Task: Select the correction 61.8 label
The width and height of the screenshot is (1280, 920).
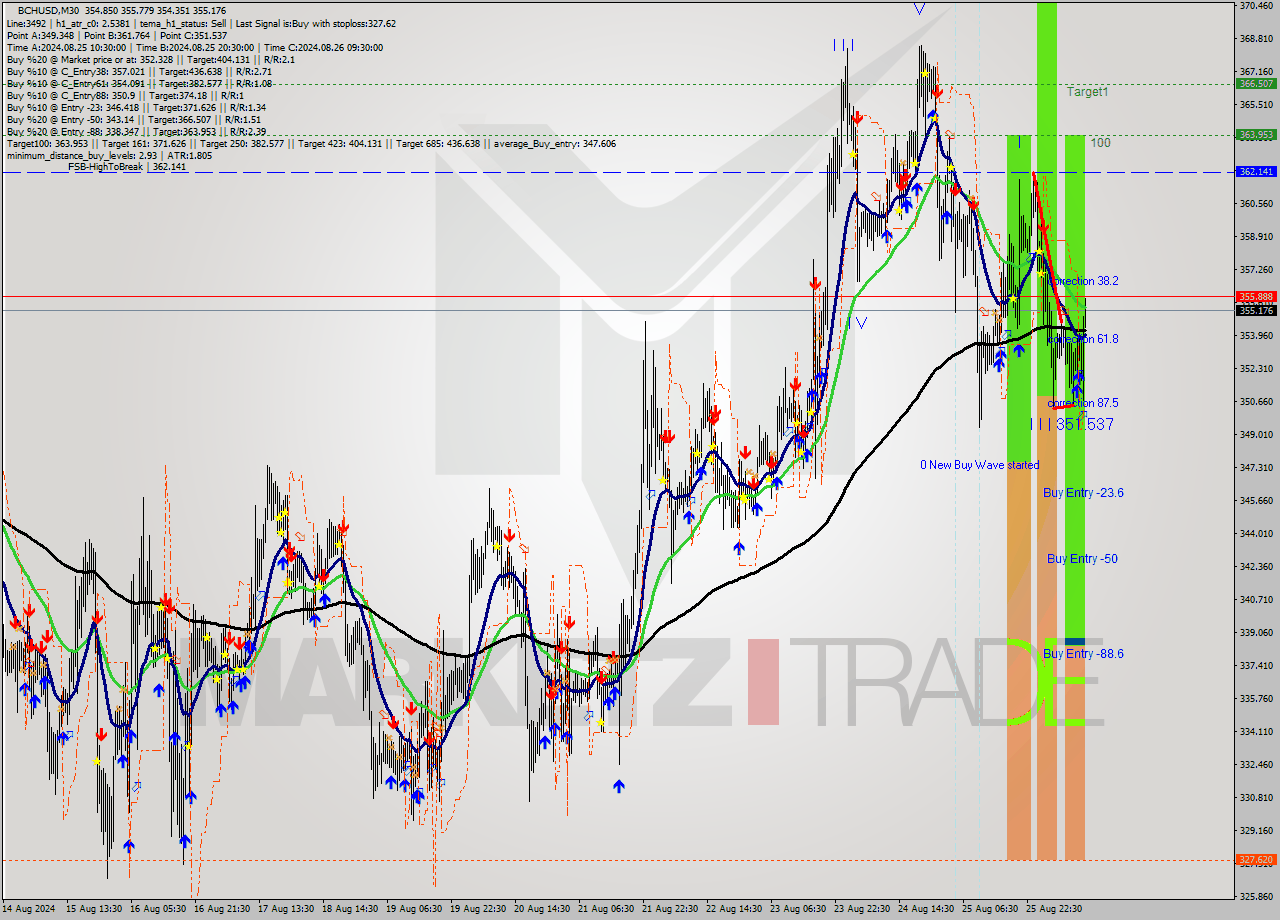Action: coord(1083,339)
